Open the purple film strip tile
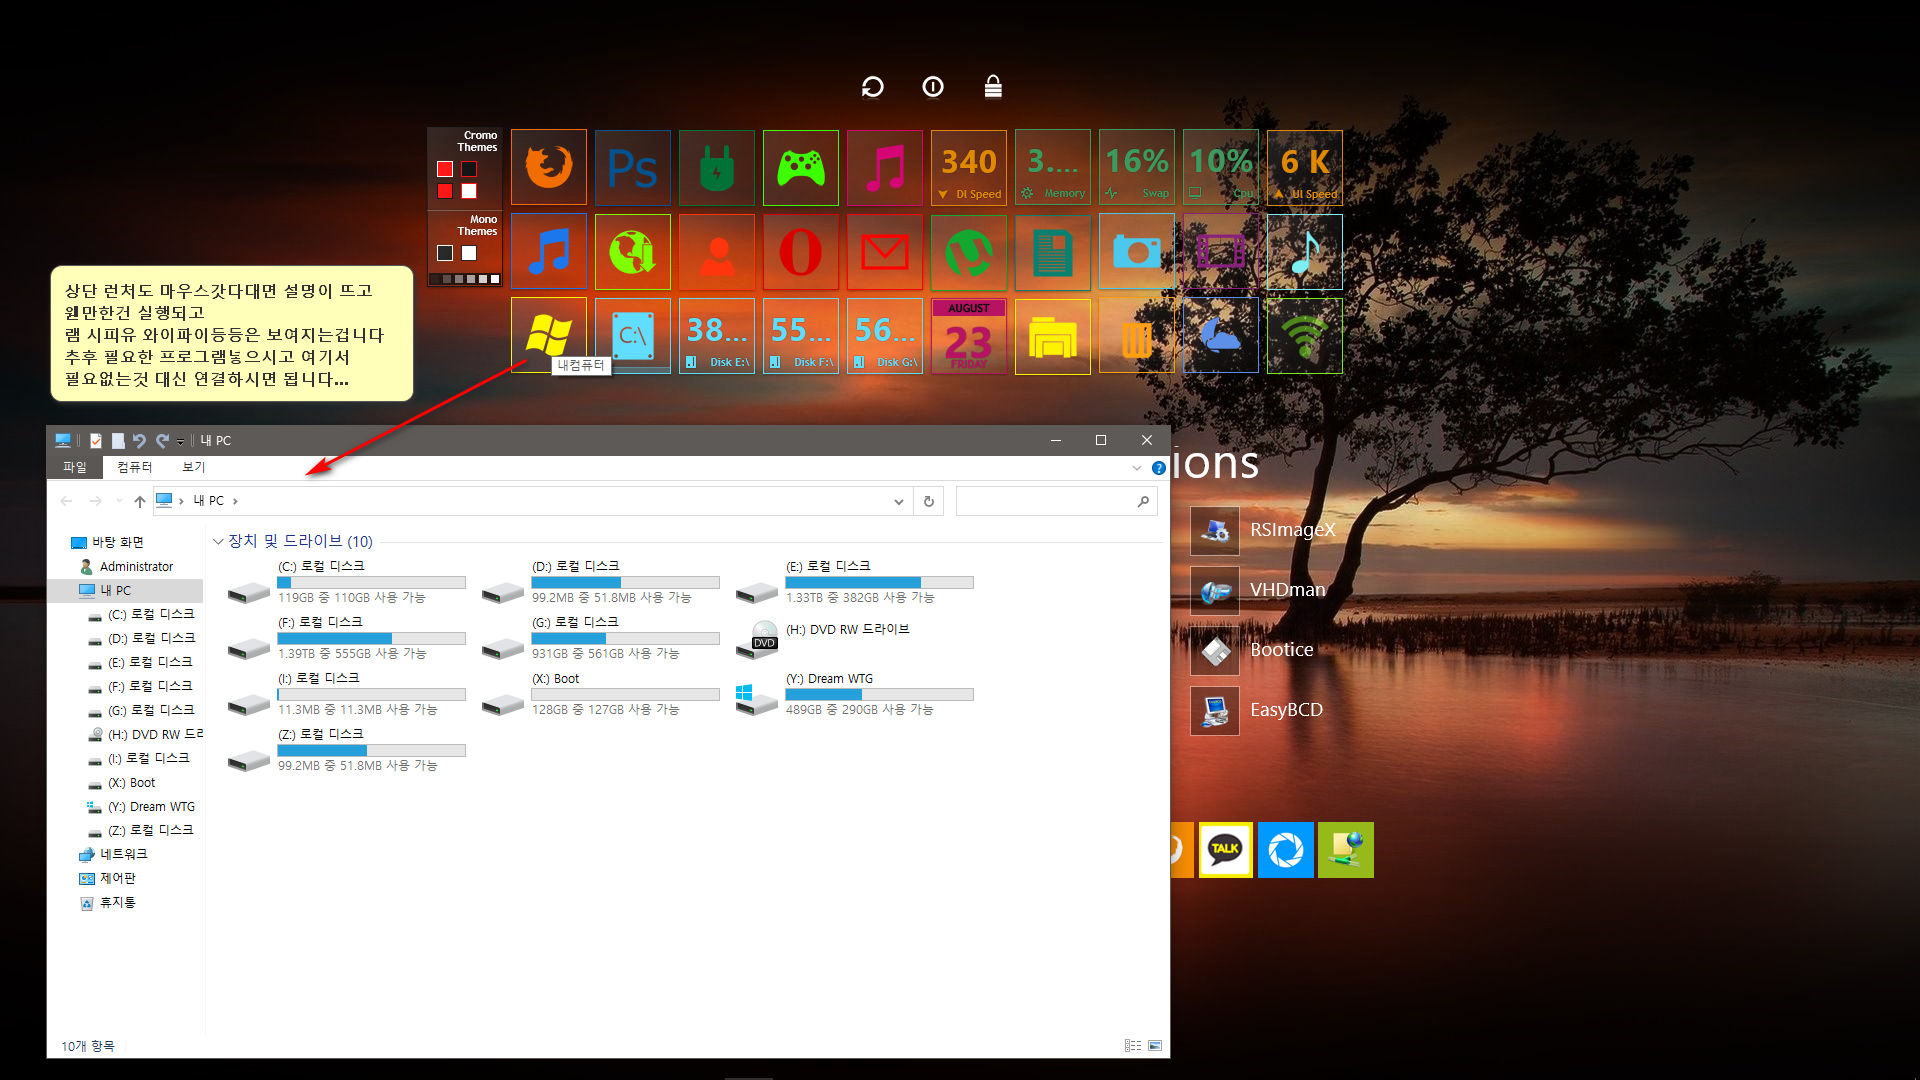The height and width of the screenshot is (1080, 1920). [1220, 252]
